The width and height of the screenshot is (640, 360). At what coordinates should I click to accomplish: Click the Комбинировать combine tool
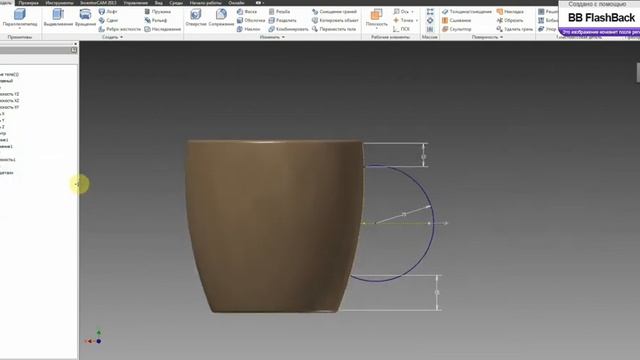[288, 29]
